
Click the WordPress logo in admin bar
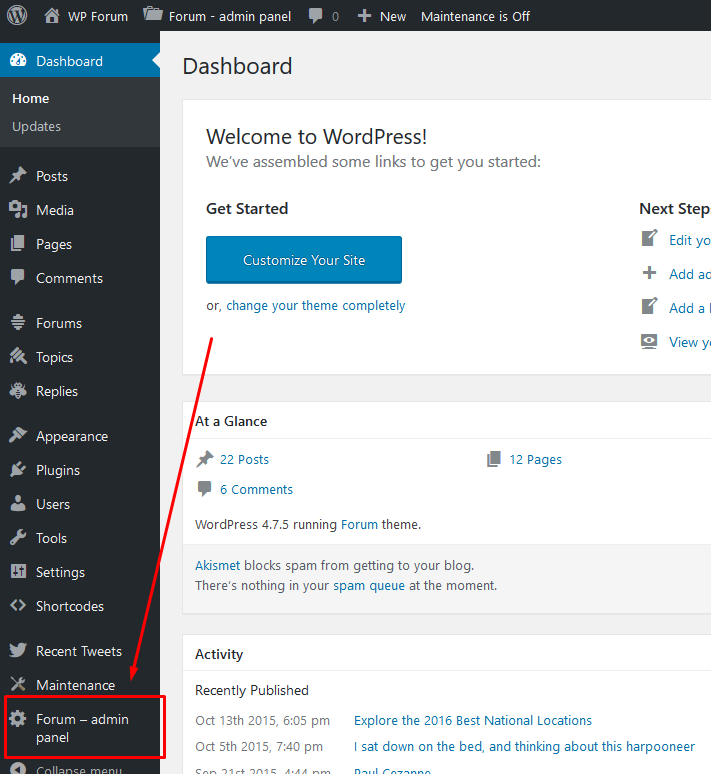click(17, 16)
